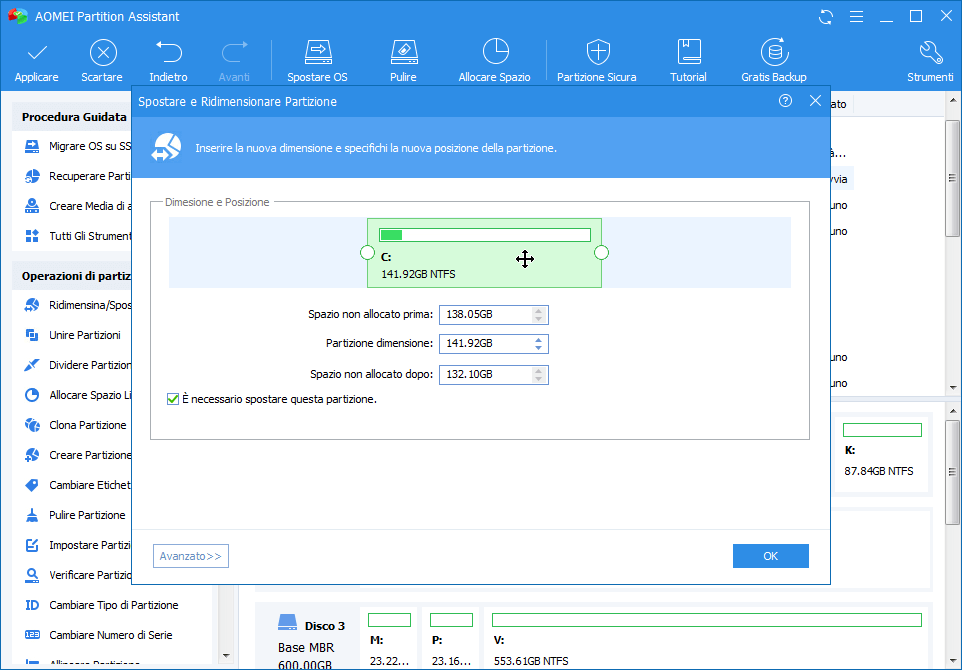Close the Spostare e Ridimensionare dialog
The image size is (962, 670).
[x=815, y=101]
